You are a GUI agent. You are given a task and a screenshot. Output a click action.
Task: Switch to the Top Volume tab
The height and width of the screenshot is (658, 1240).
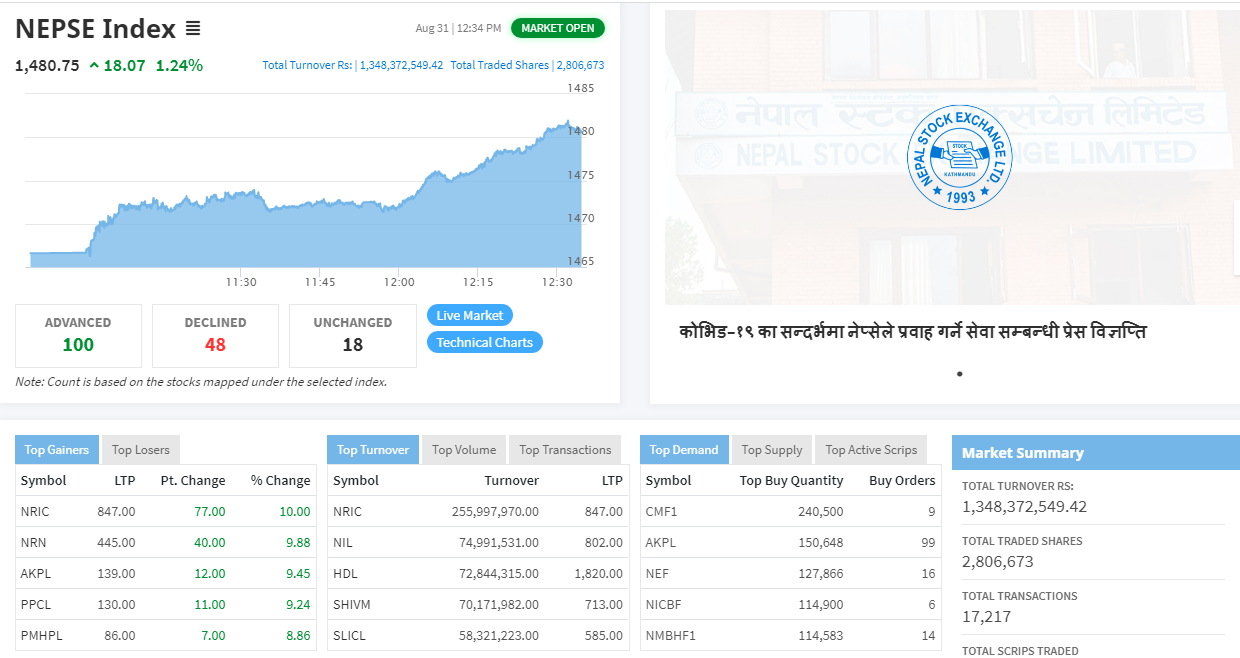point(464,450)
